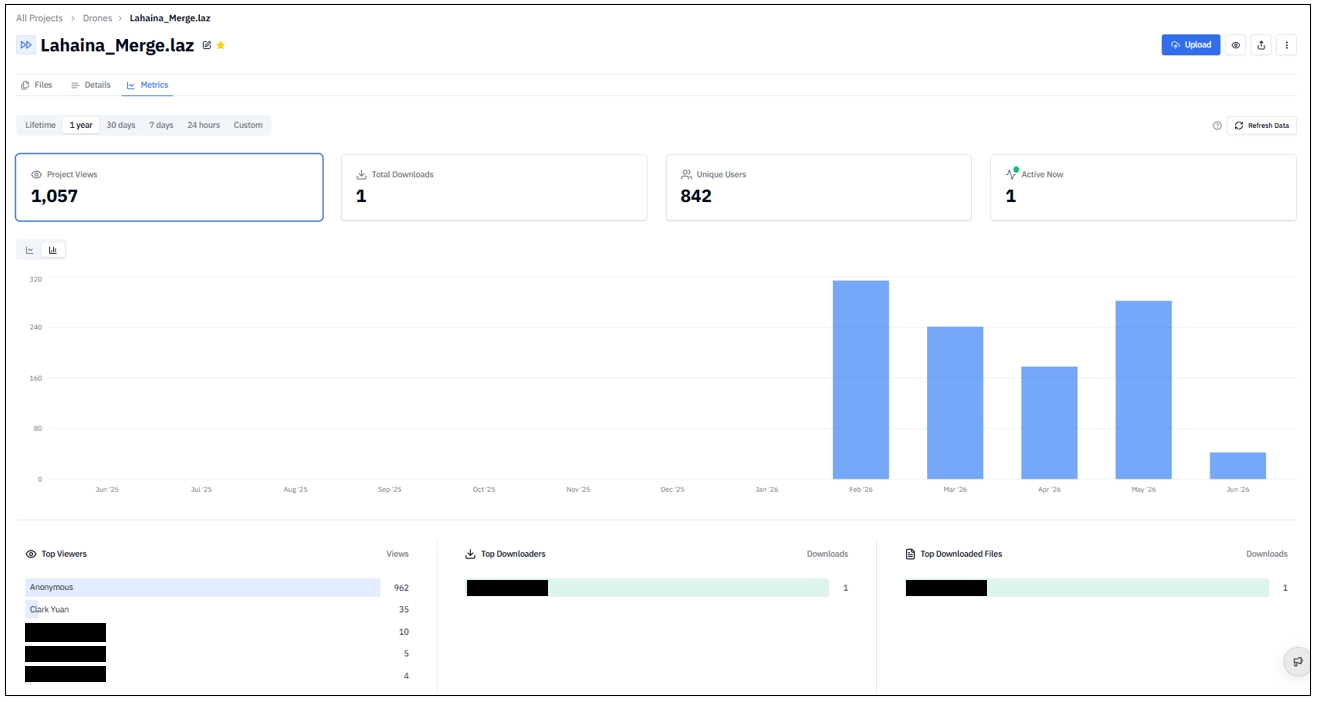Select the Custom date range option

click(248, 125)
